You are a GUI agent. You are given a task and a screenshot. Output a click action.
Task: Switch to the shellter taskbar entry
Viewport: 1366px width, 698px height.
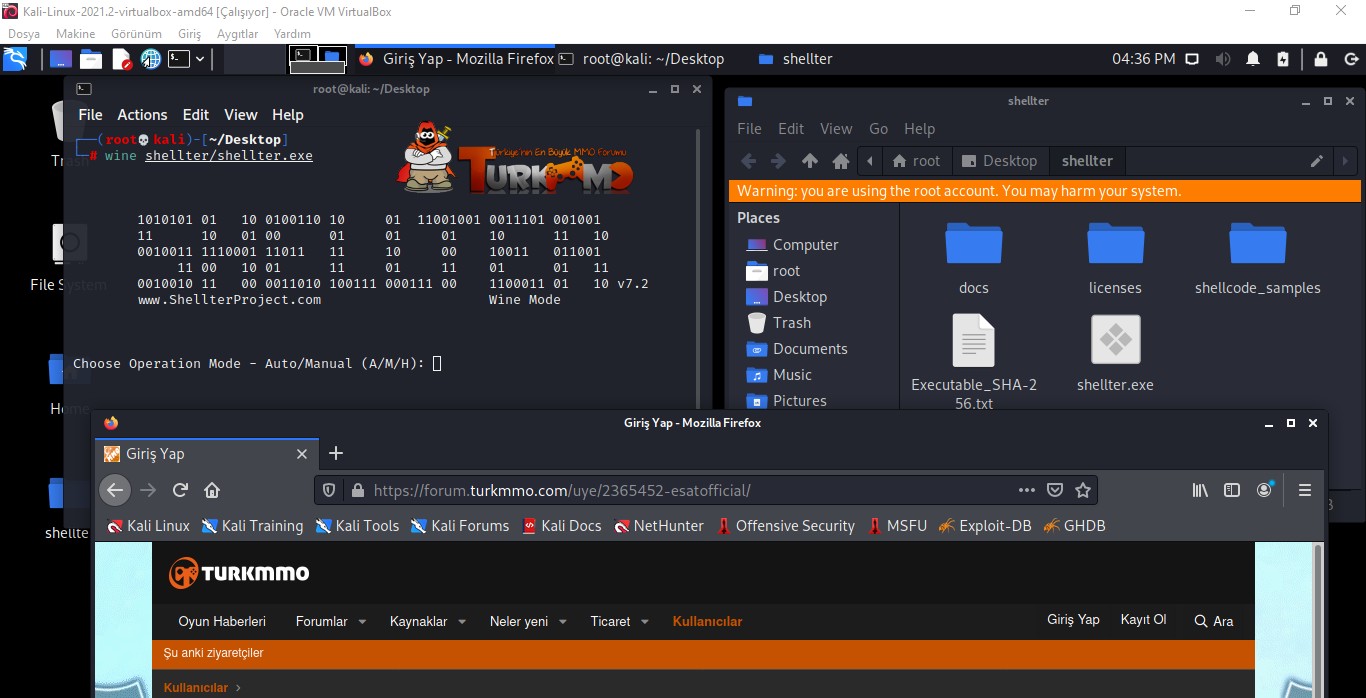click(796, 59)
